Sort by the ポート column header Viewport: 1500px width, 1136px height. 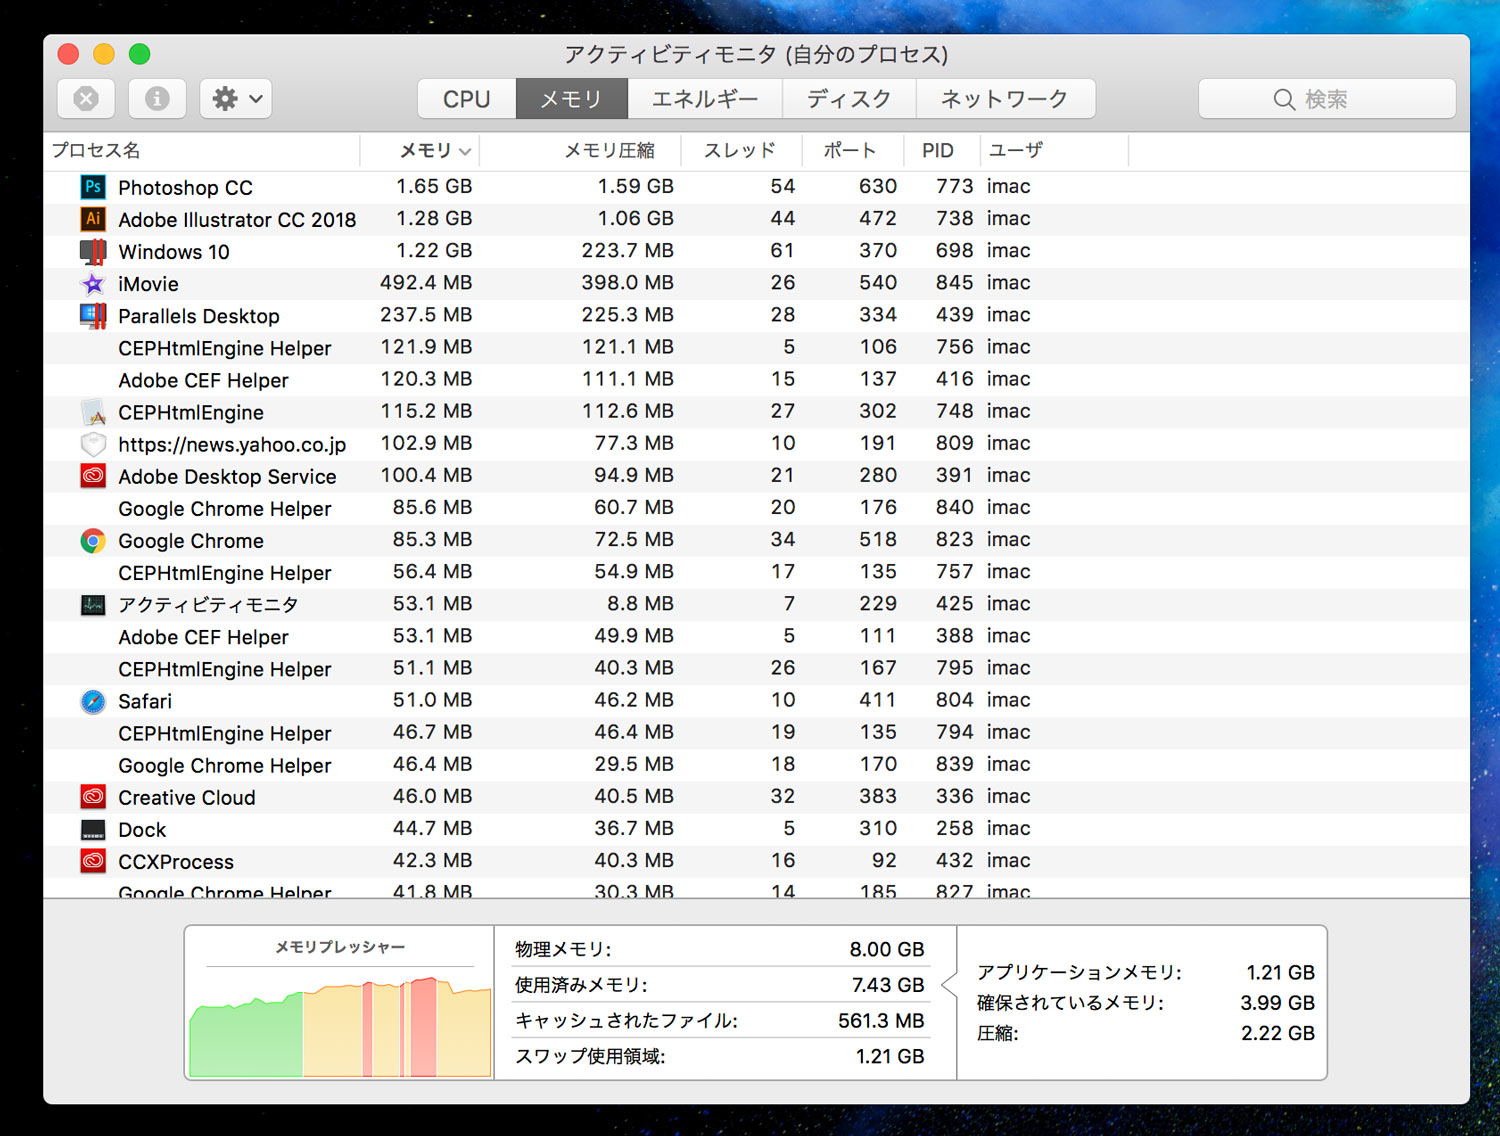coord(853,150)
